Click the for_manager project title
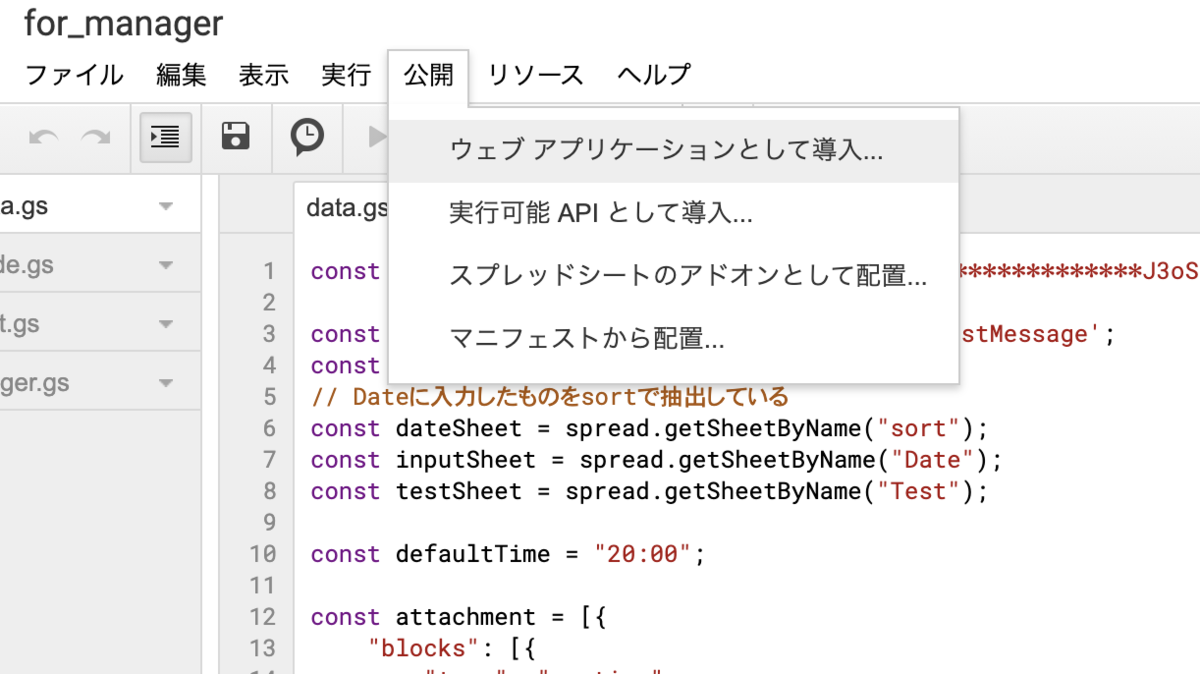This screenshot has height=674, width=1200. [123, 23]
